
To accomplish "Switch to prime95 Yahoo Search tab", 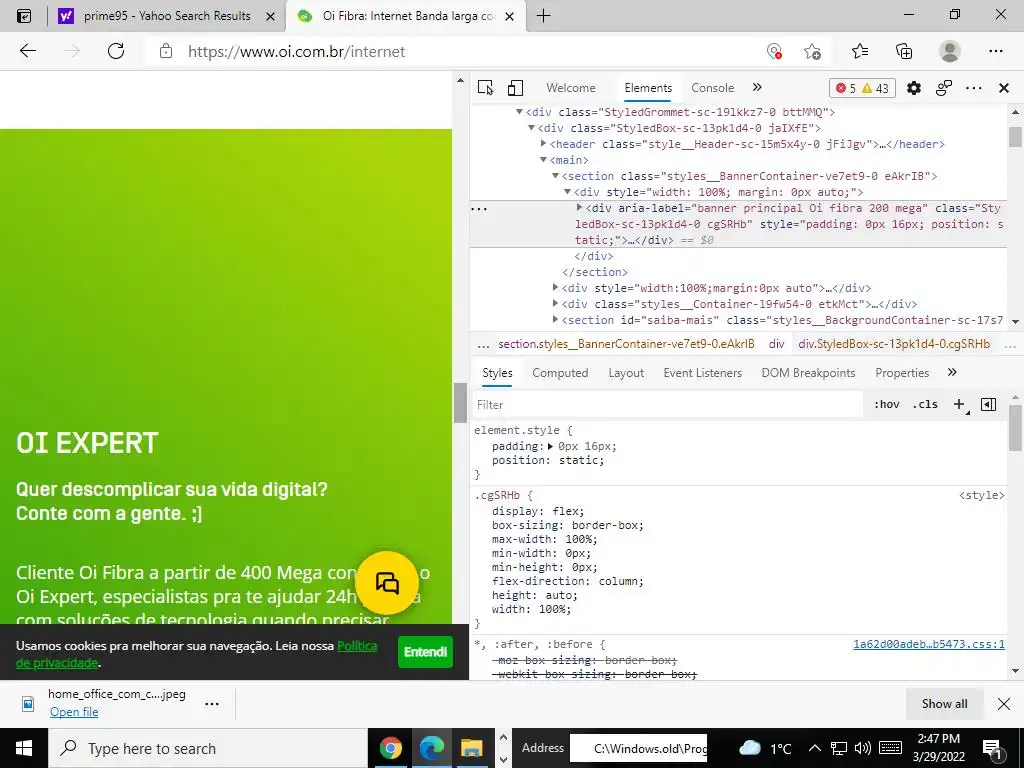I will pos(167,16).
